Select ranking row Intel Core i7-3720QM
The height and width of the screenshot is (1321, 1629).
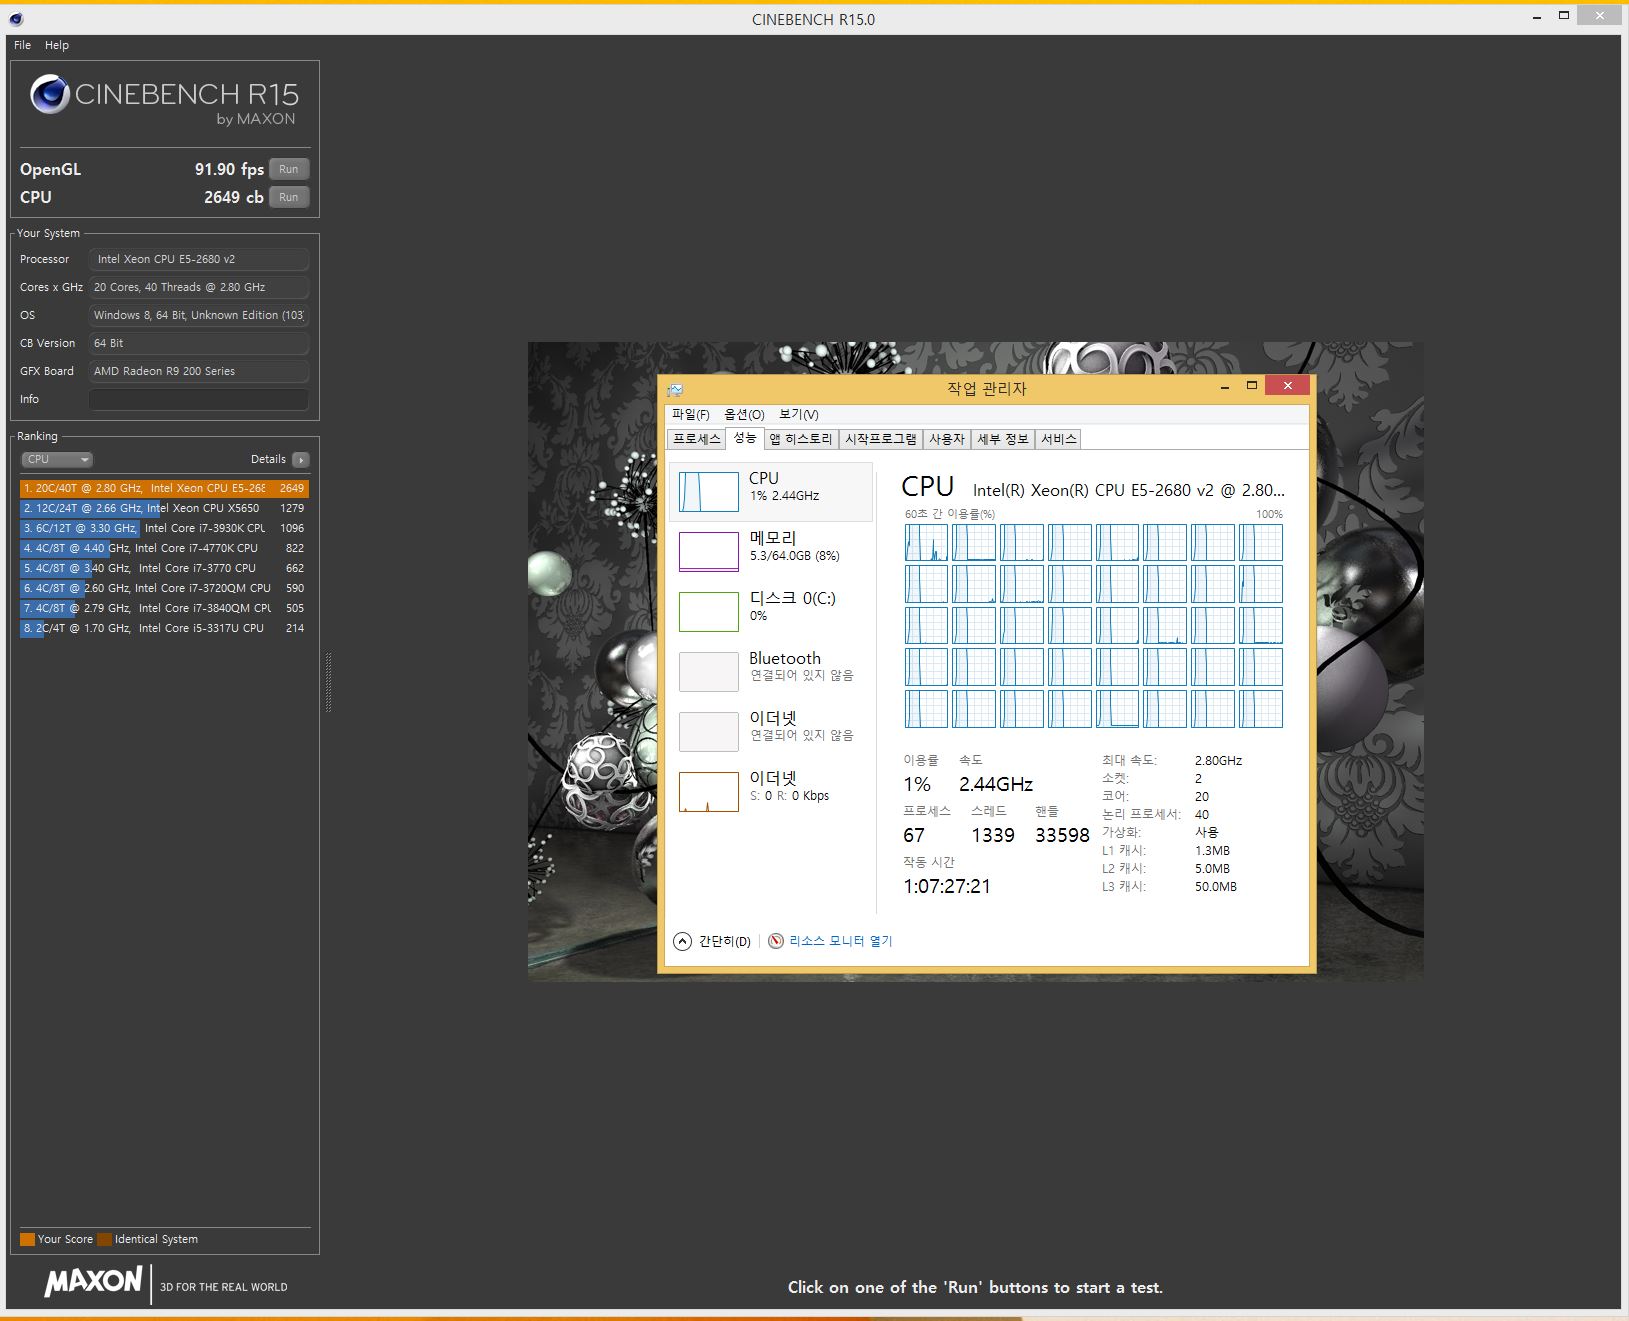pos(164,588)
